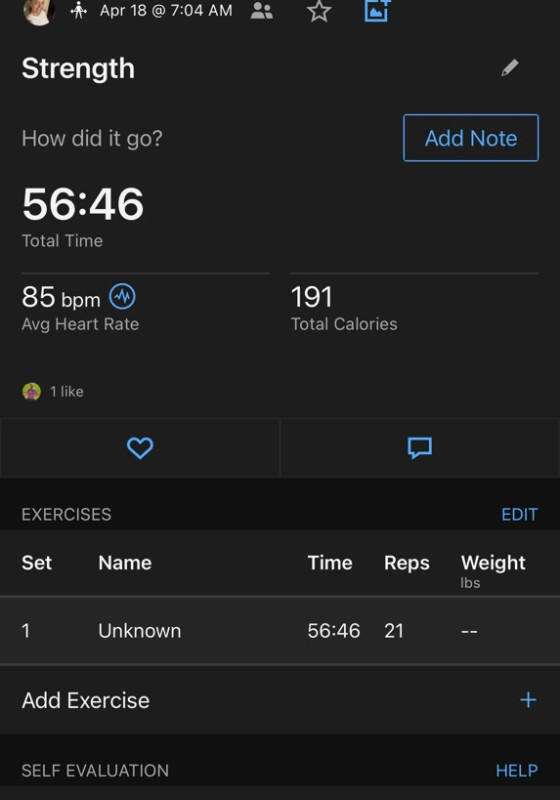Tap the plus icon to add exercise
Screen dimensions: 560x800
point(528,699)
